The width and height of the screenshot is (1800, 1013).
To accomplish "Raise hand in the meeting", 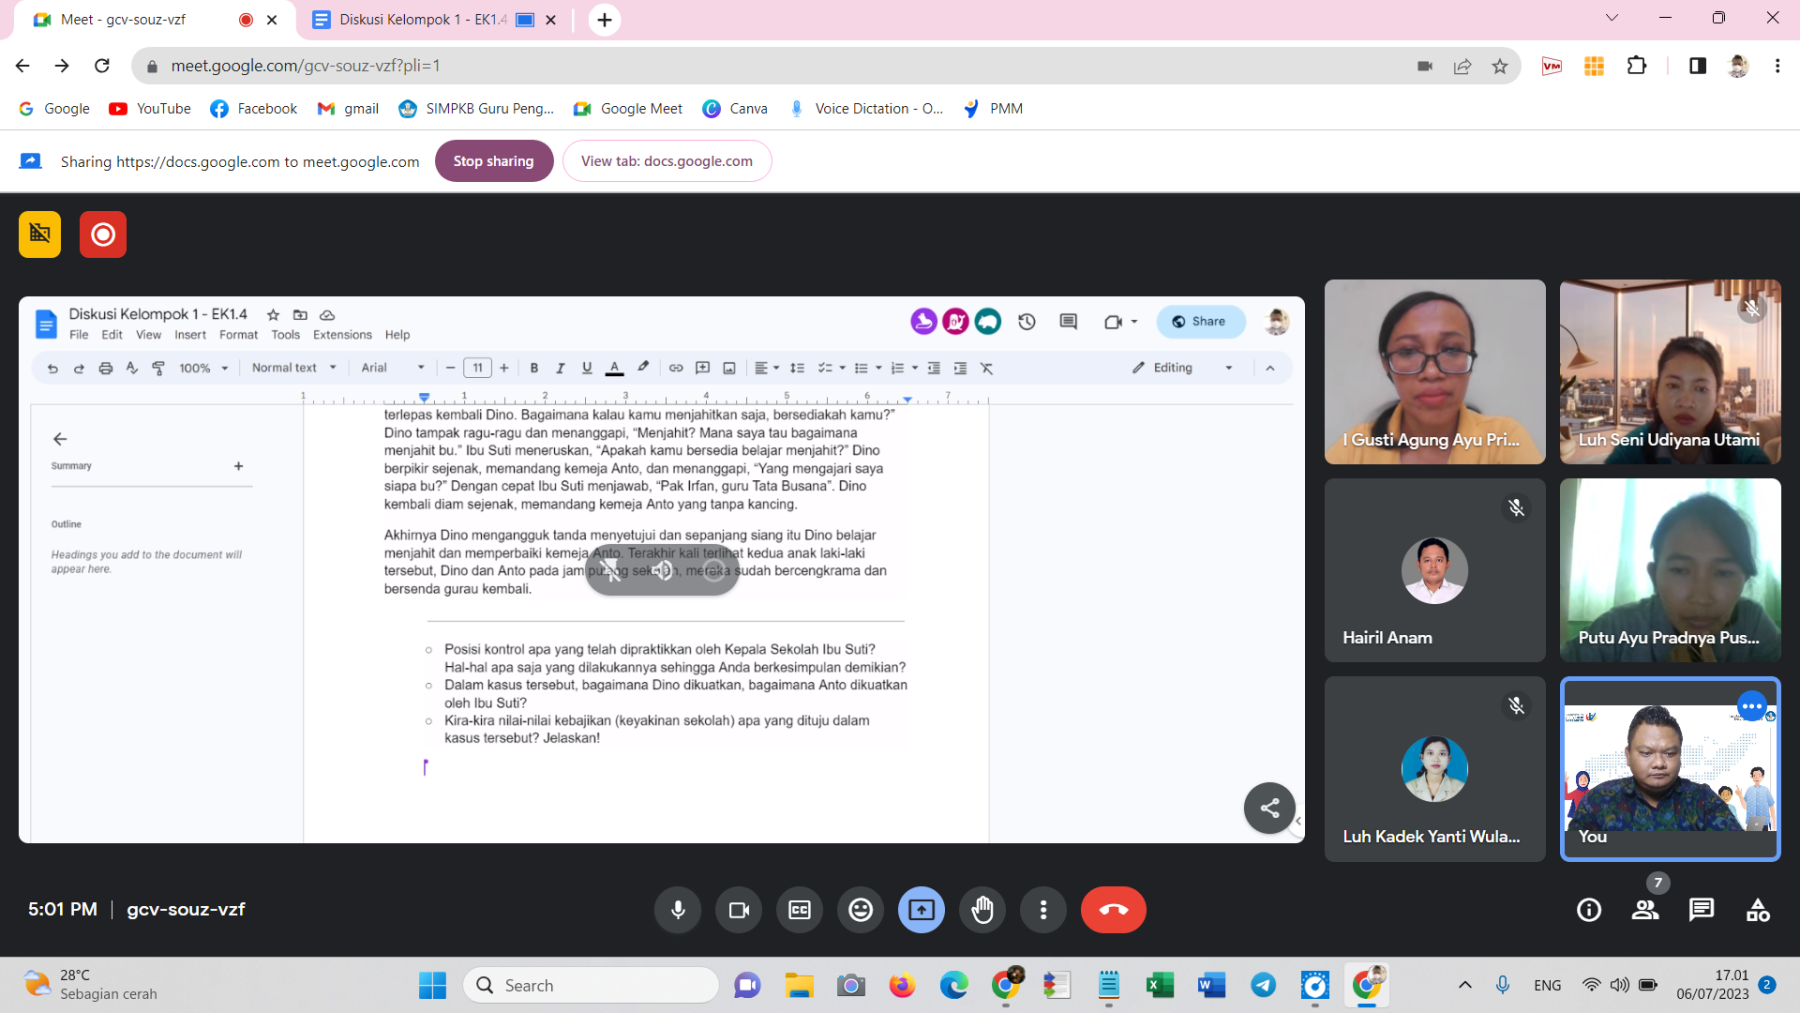I will [x=982, y=910].
